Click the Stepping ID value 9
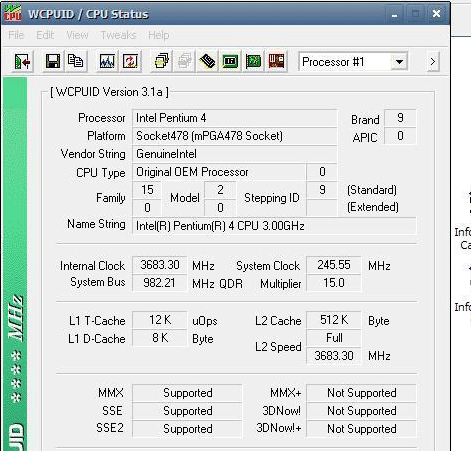The image size is (471, 451). click(322, 190)
